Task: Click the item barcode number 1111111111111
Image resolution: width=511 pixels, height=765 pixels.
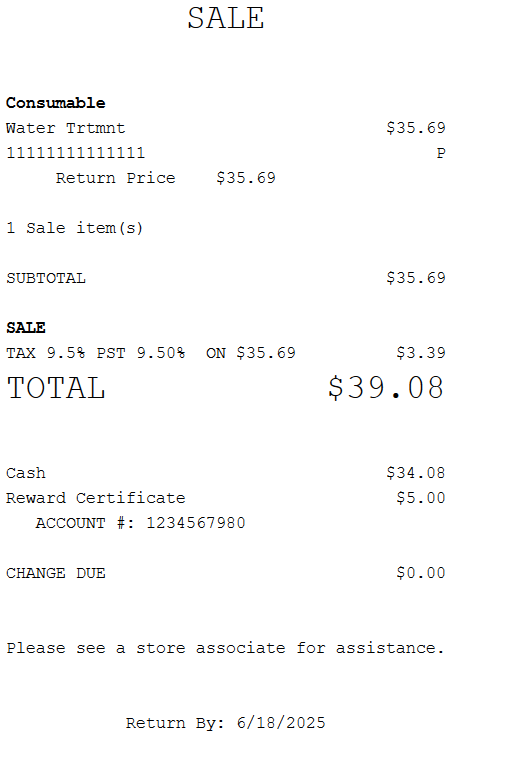Action: point(76,153)
